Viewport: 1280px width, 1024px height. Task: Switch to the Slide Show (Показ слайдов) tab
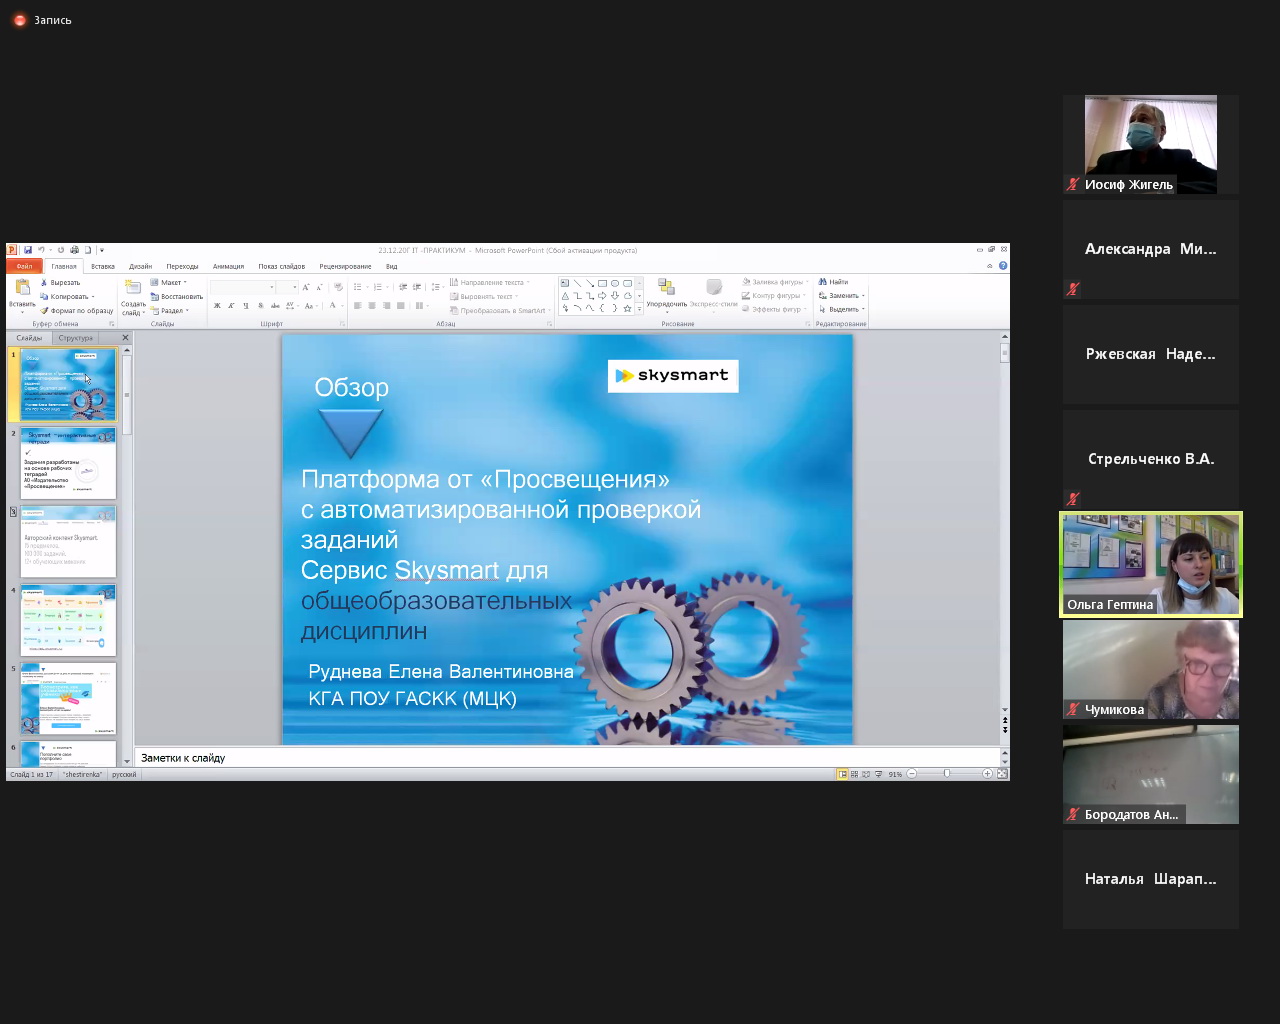tap(282, 266)
